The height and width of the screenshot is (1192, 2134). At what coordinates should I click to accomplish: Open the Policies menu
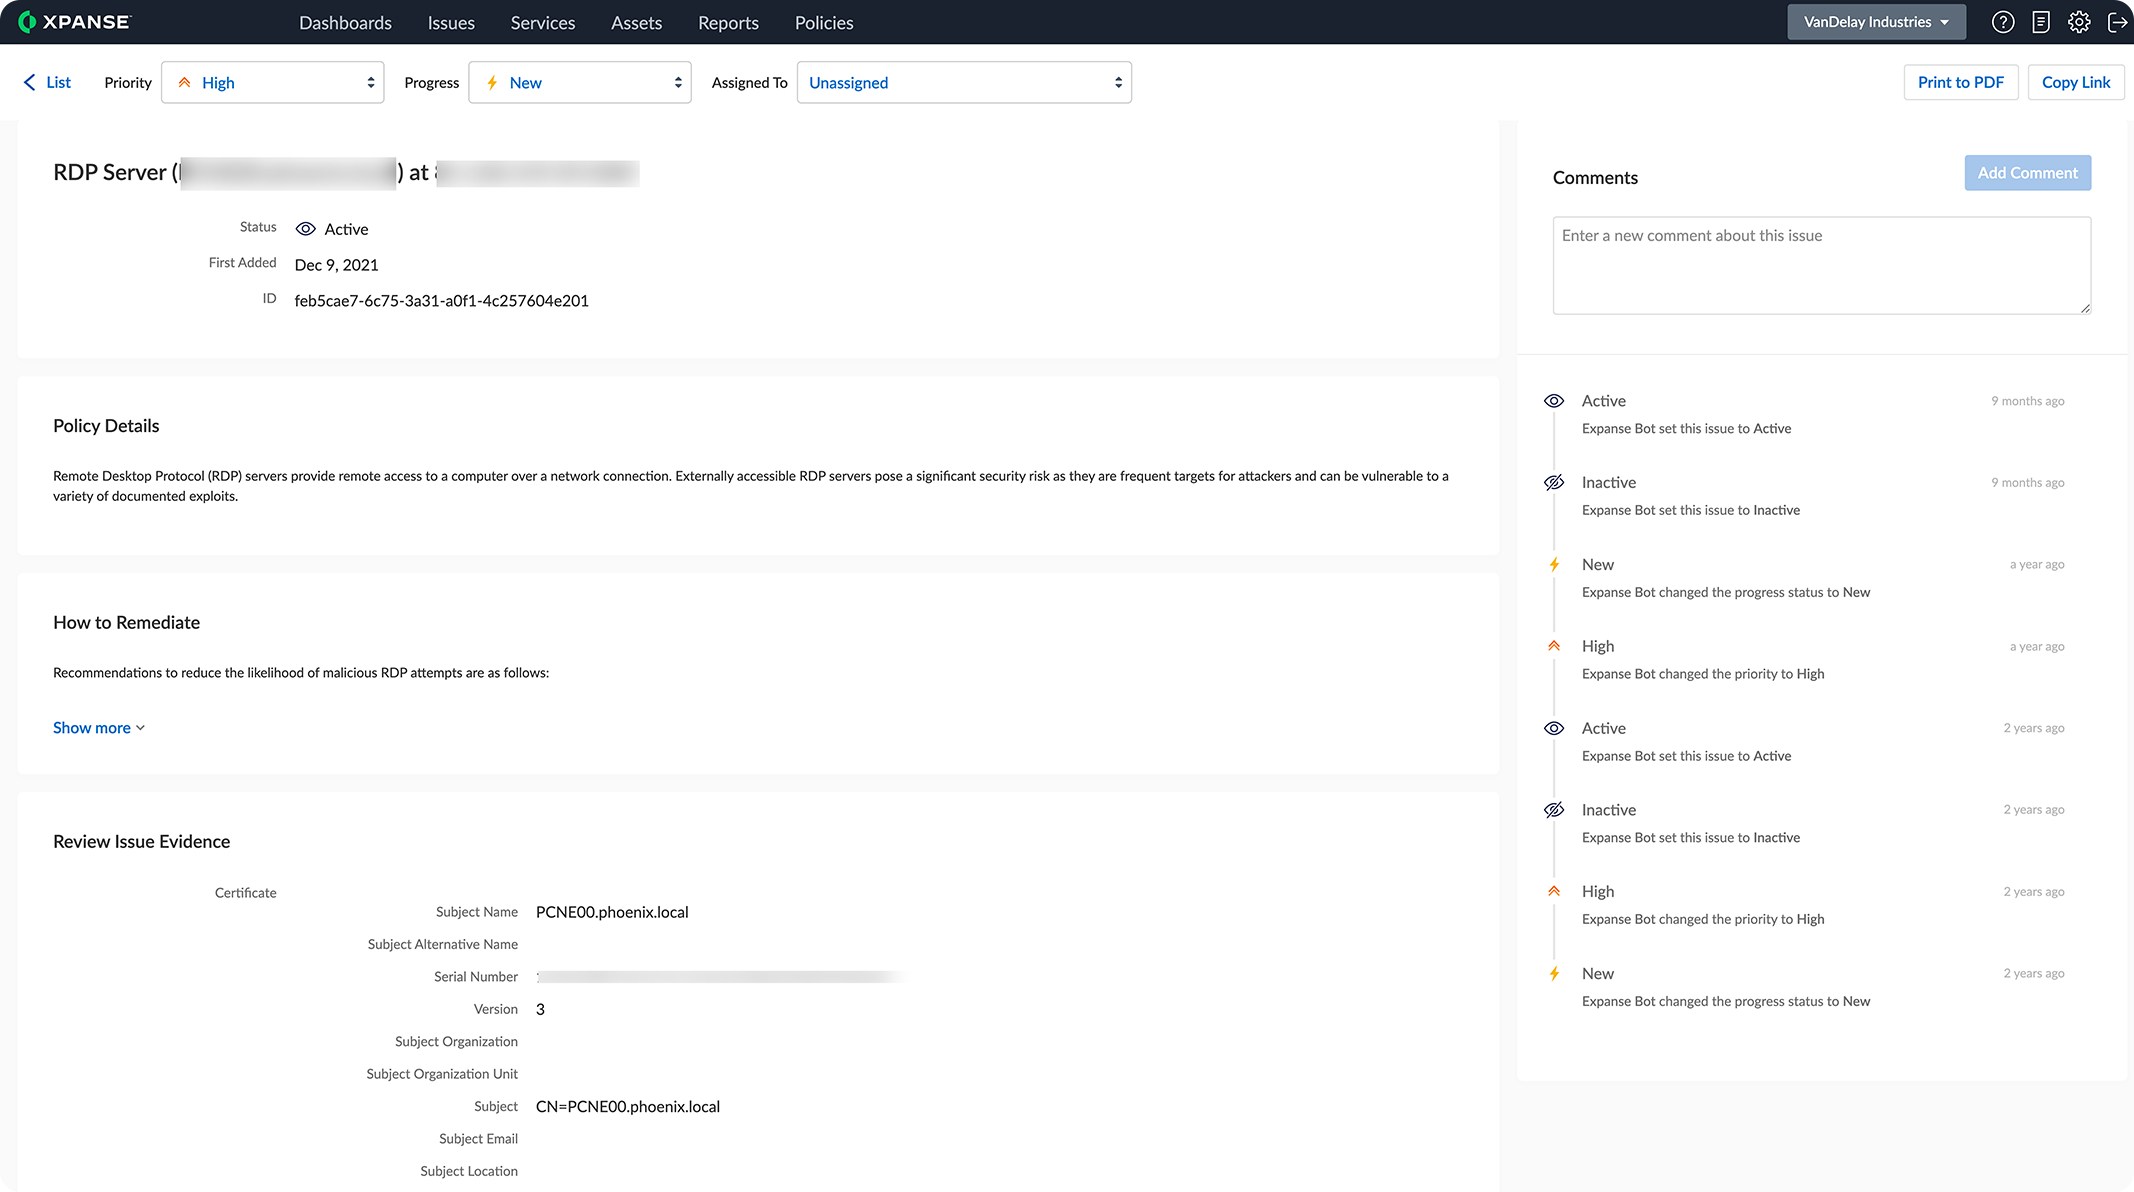coord(823,23)
